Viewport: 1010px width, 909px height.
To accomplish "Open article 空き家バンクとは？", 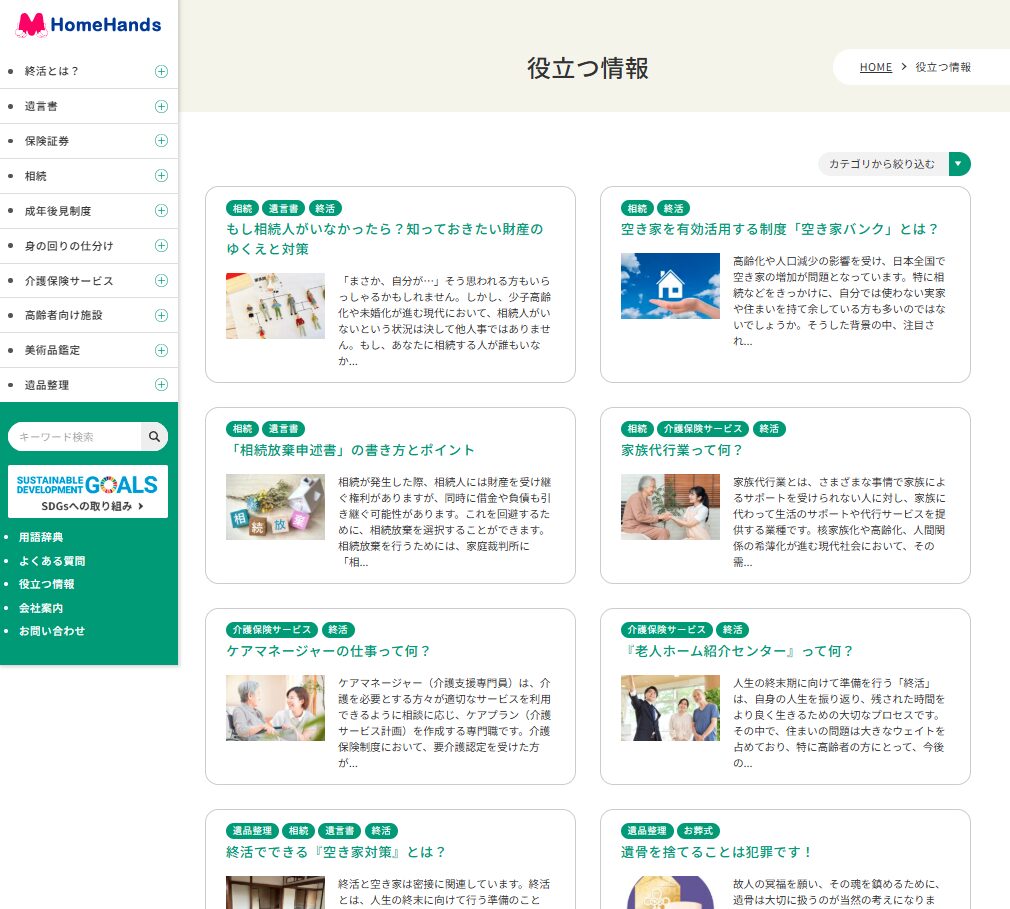I will click(779, 229).
